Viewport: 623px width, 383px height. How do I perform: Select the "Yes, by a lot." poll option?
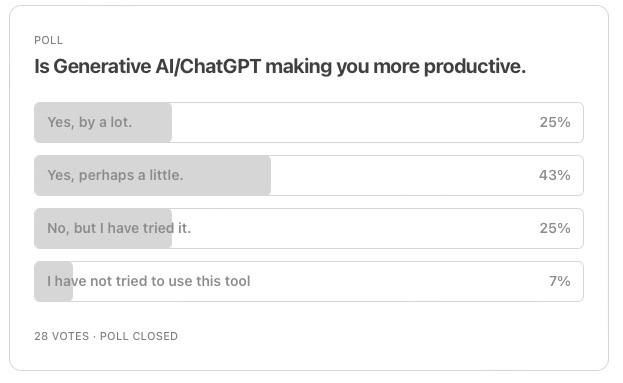pyautogui.click(x=309, y=122)
